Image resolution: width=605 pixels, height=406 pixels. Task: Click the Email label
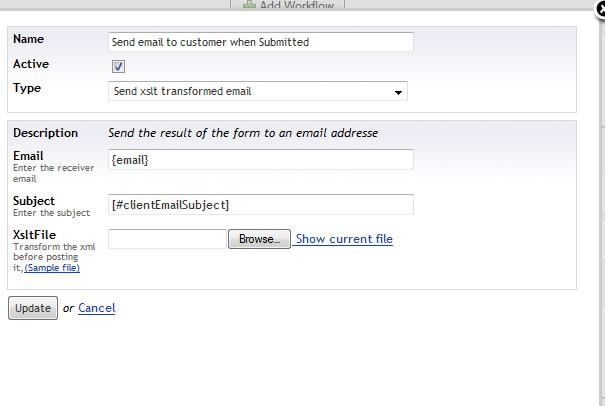coord(28,156)
